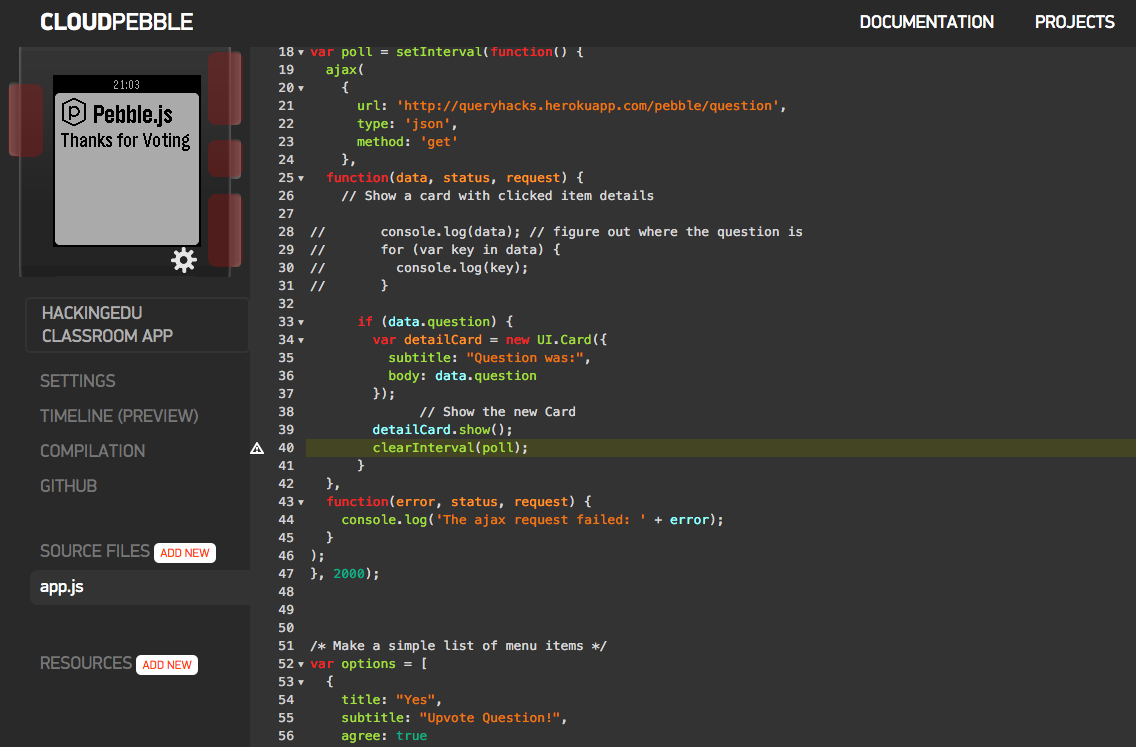The width and height of the screenshot is (1136, 747).
Task: Open the GitHub section
Action: coord(68,486)
